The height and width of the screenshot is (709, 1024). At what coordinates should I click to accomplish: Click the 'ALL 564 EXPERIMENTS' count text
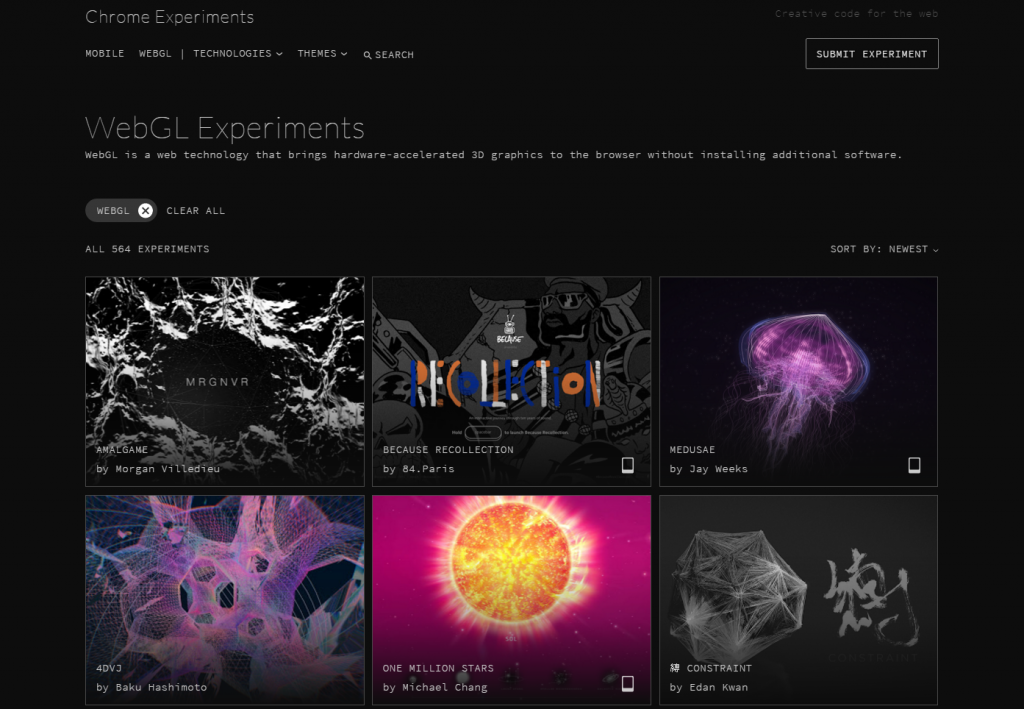tap(147, 249)
